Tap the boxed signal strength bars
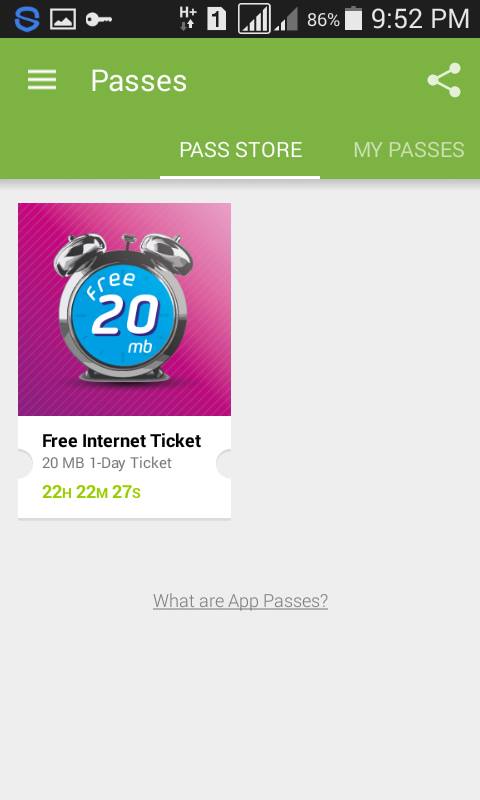480x800 pixels. click(x=254, y=19)
